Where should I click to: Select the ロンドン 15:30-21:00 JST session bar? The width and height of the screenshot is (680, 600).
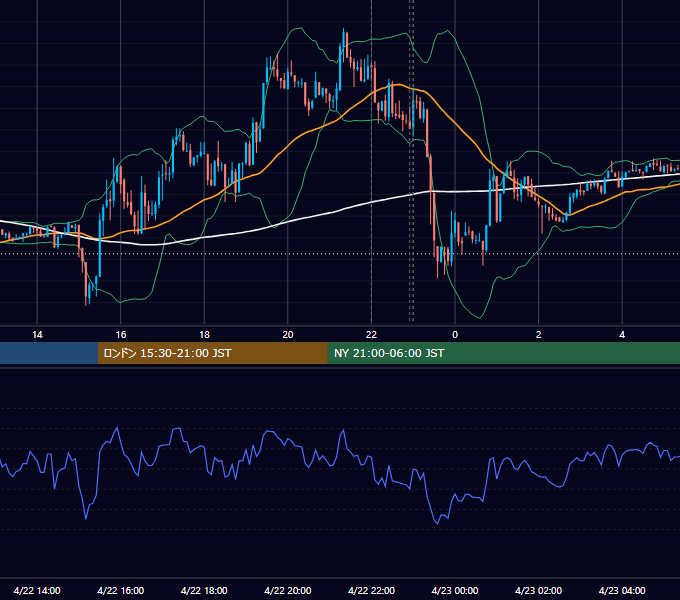click(x=212, y=353)
